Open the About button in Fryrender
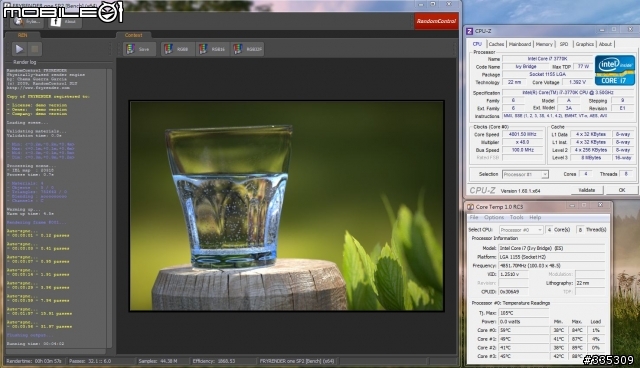Viewport: 640px width, 368px height. [65, 22]
